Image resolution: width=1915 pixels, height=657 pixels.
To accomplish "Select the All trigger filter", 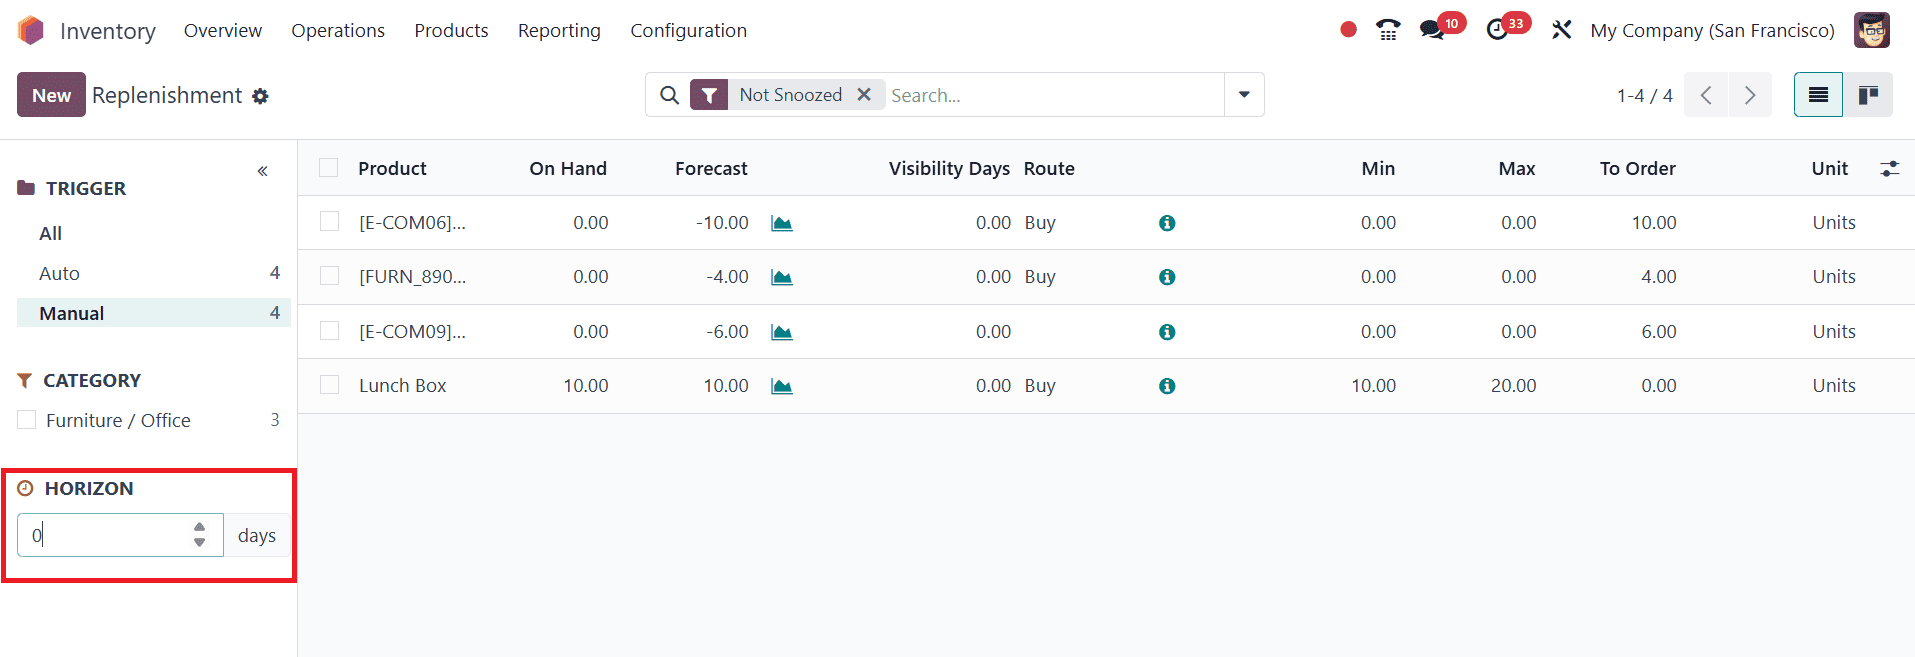I will point(50,233).
